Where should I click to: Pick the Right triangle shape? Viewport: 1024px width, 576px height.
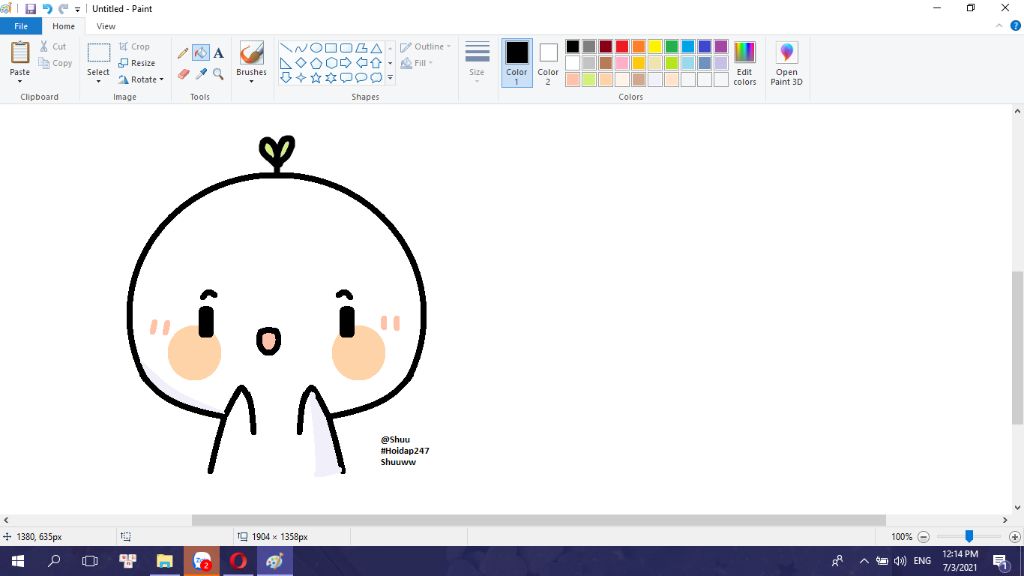(285, 63)
